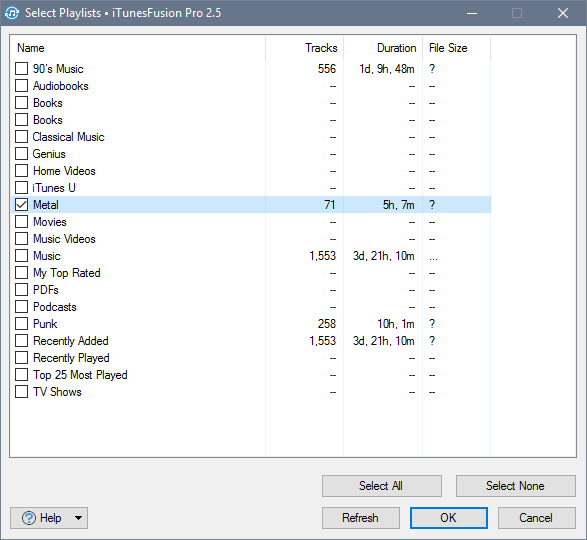Viewport: 587px width, 540px height.
Task: Enable the Recently Added checkbox
Action: click(21, 341)
